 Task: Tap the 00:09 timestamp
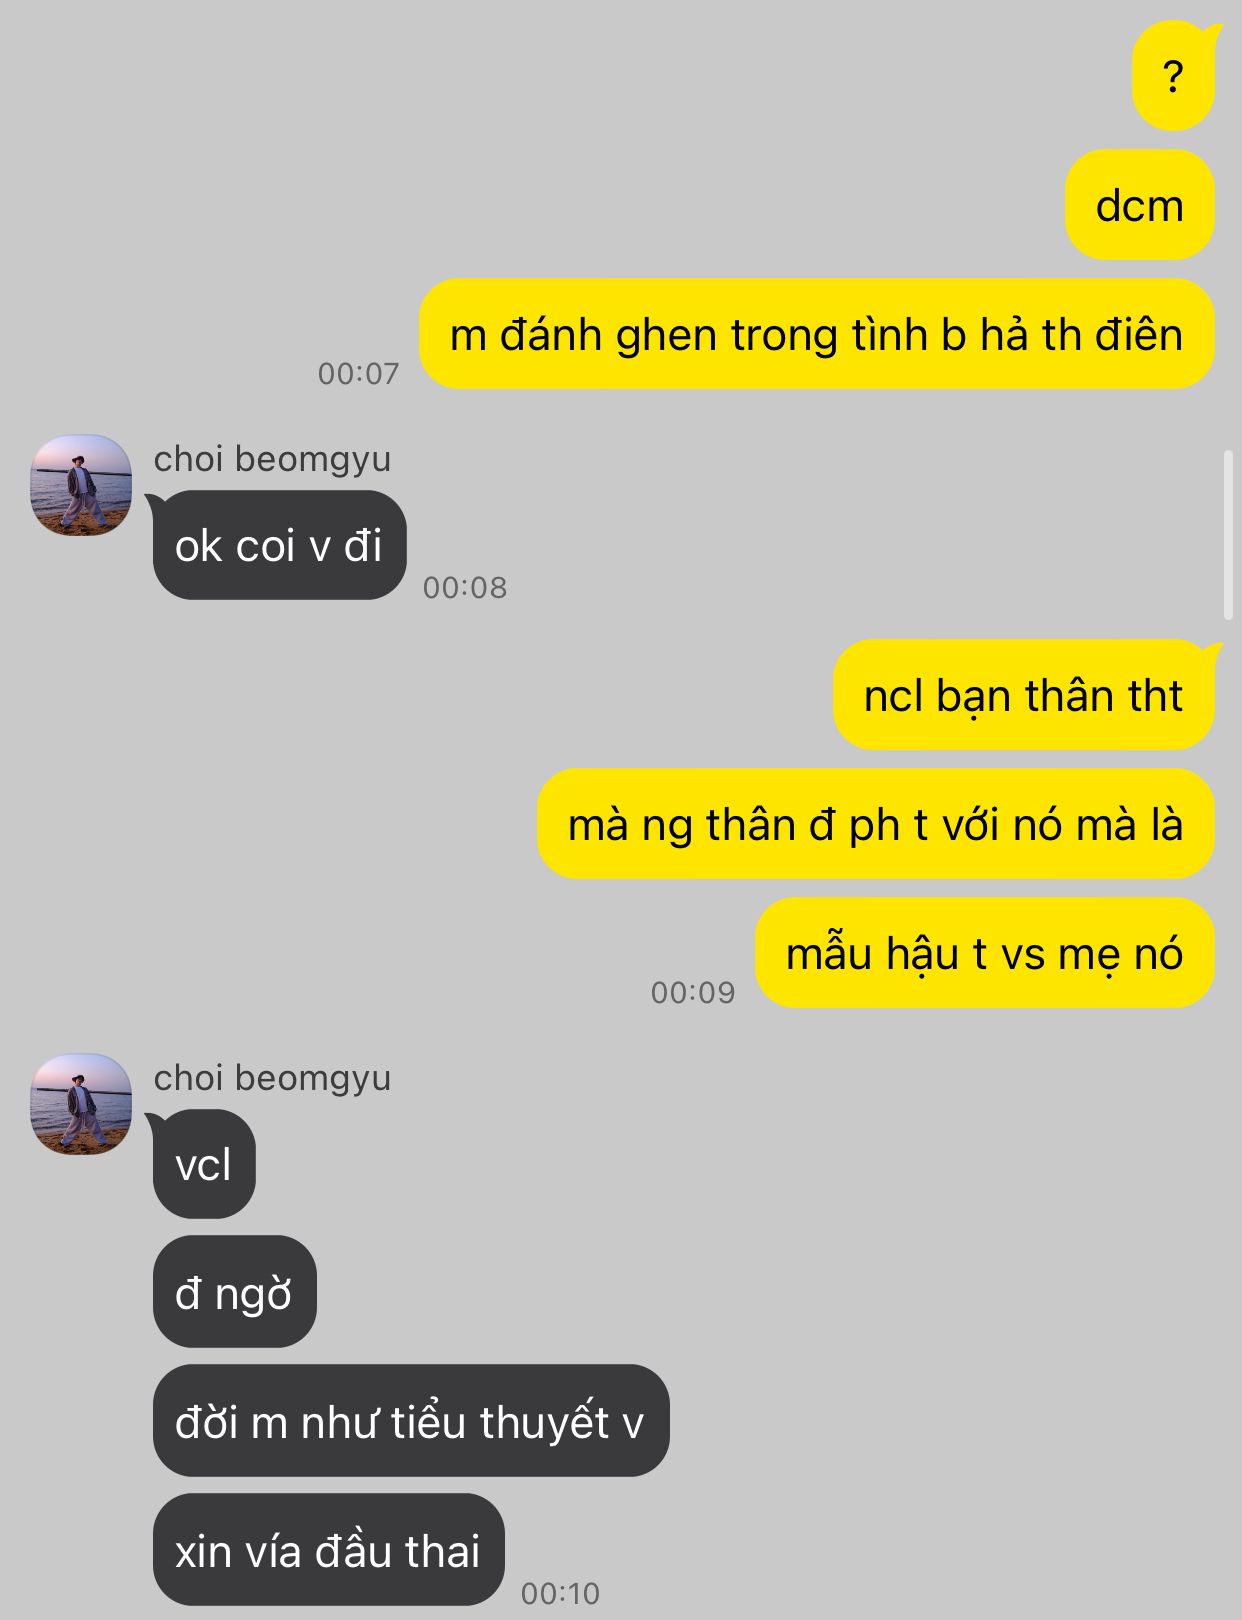click(693, 992)
